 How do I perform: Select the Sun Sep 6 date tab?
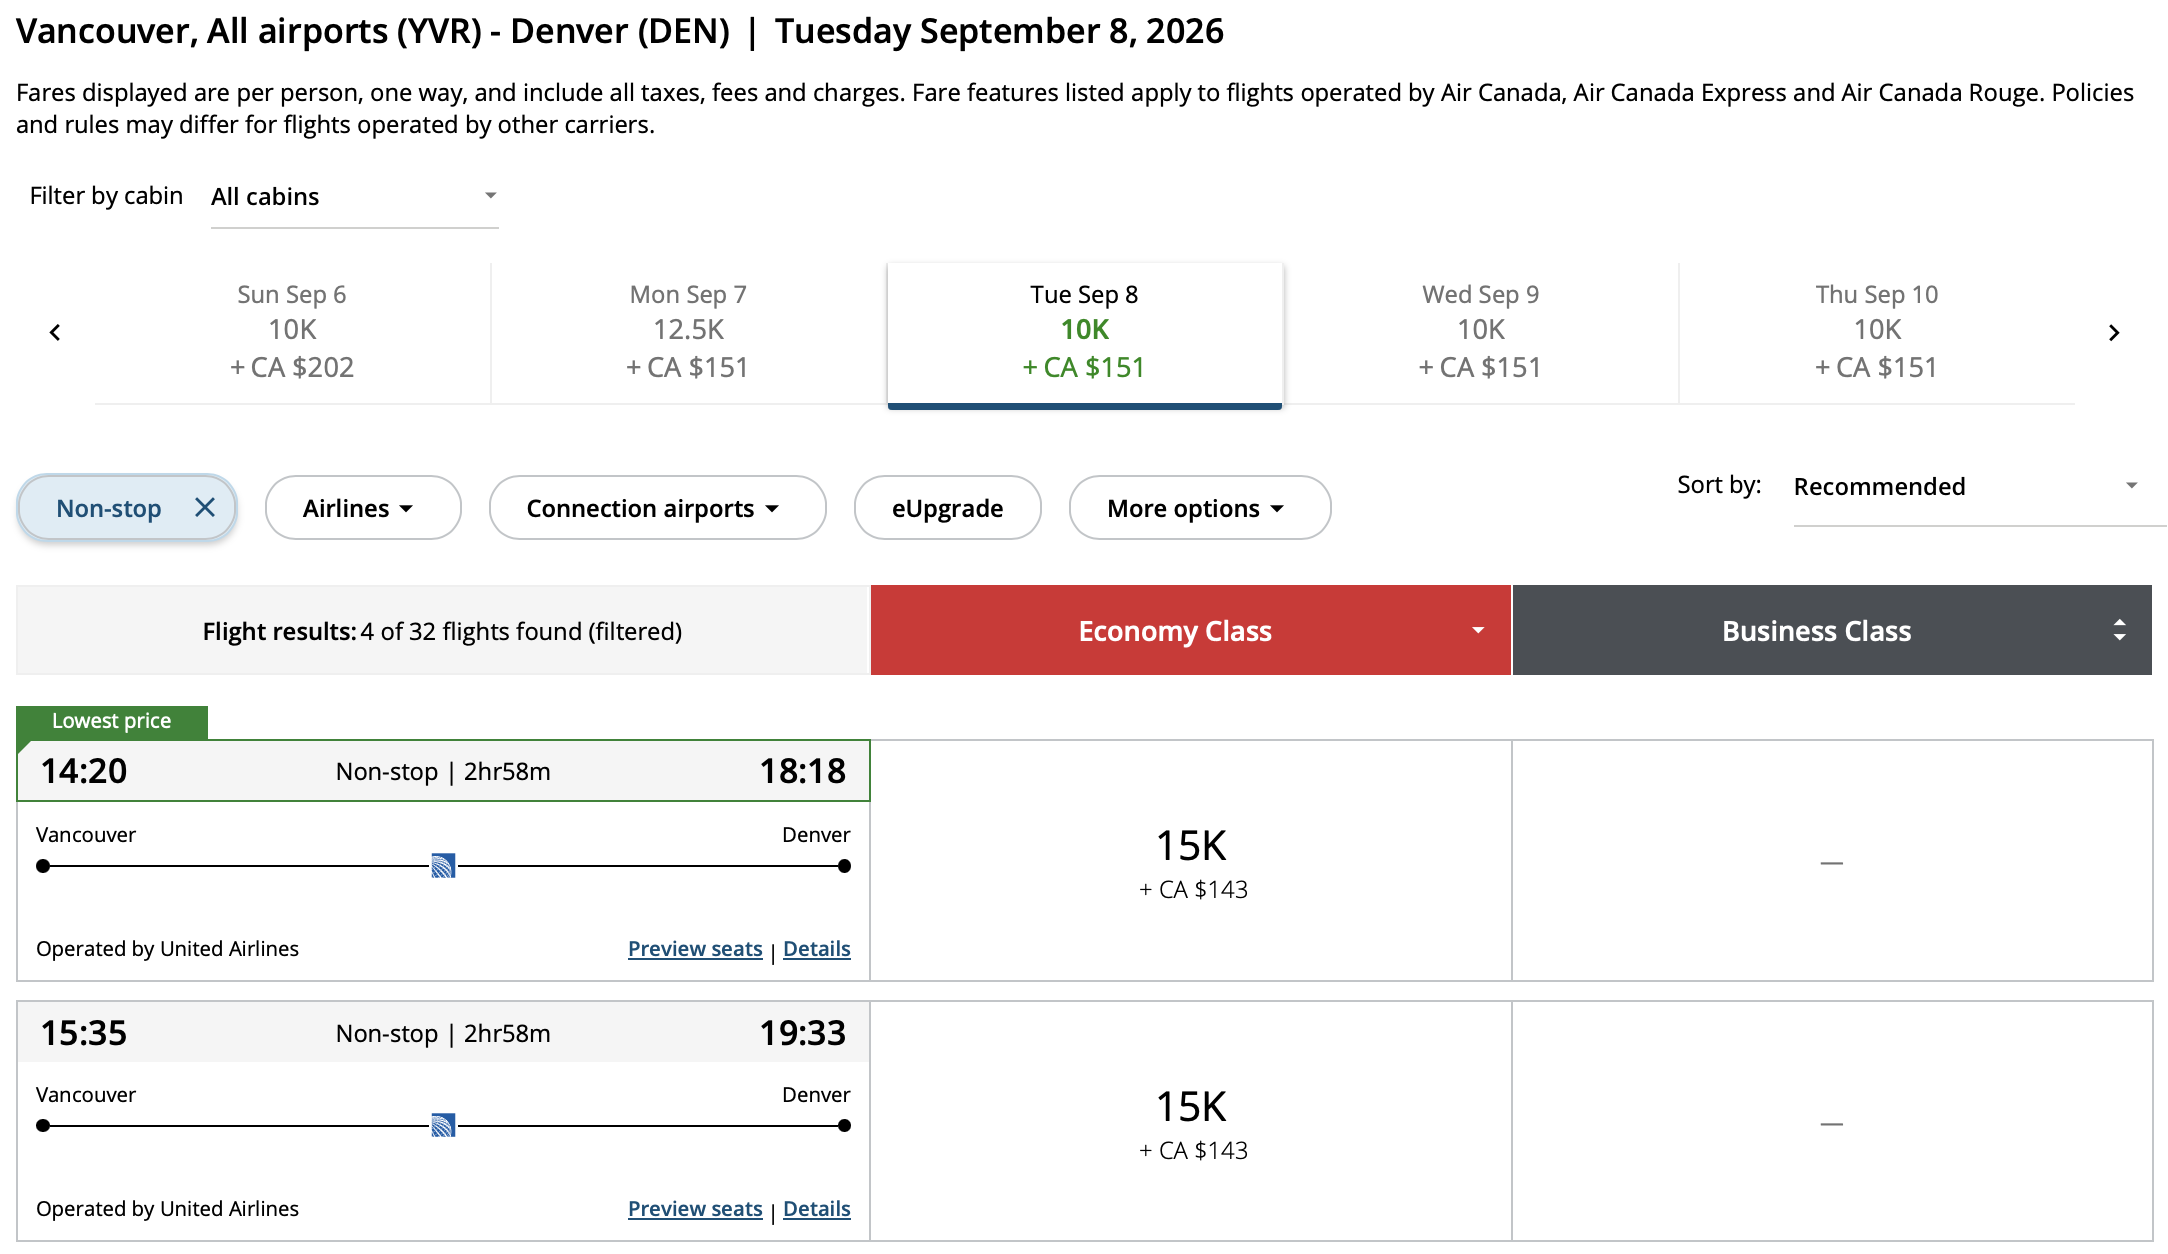[292, 332]
